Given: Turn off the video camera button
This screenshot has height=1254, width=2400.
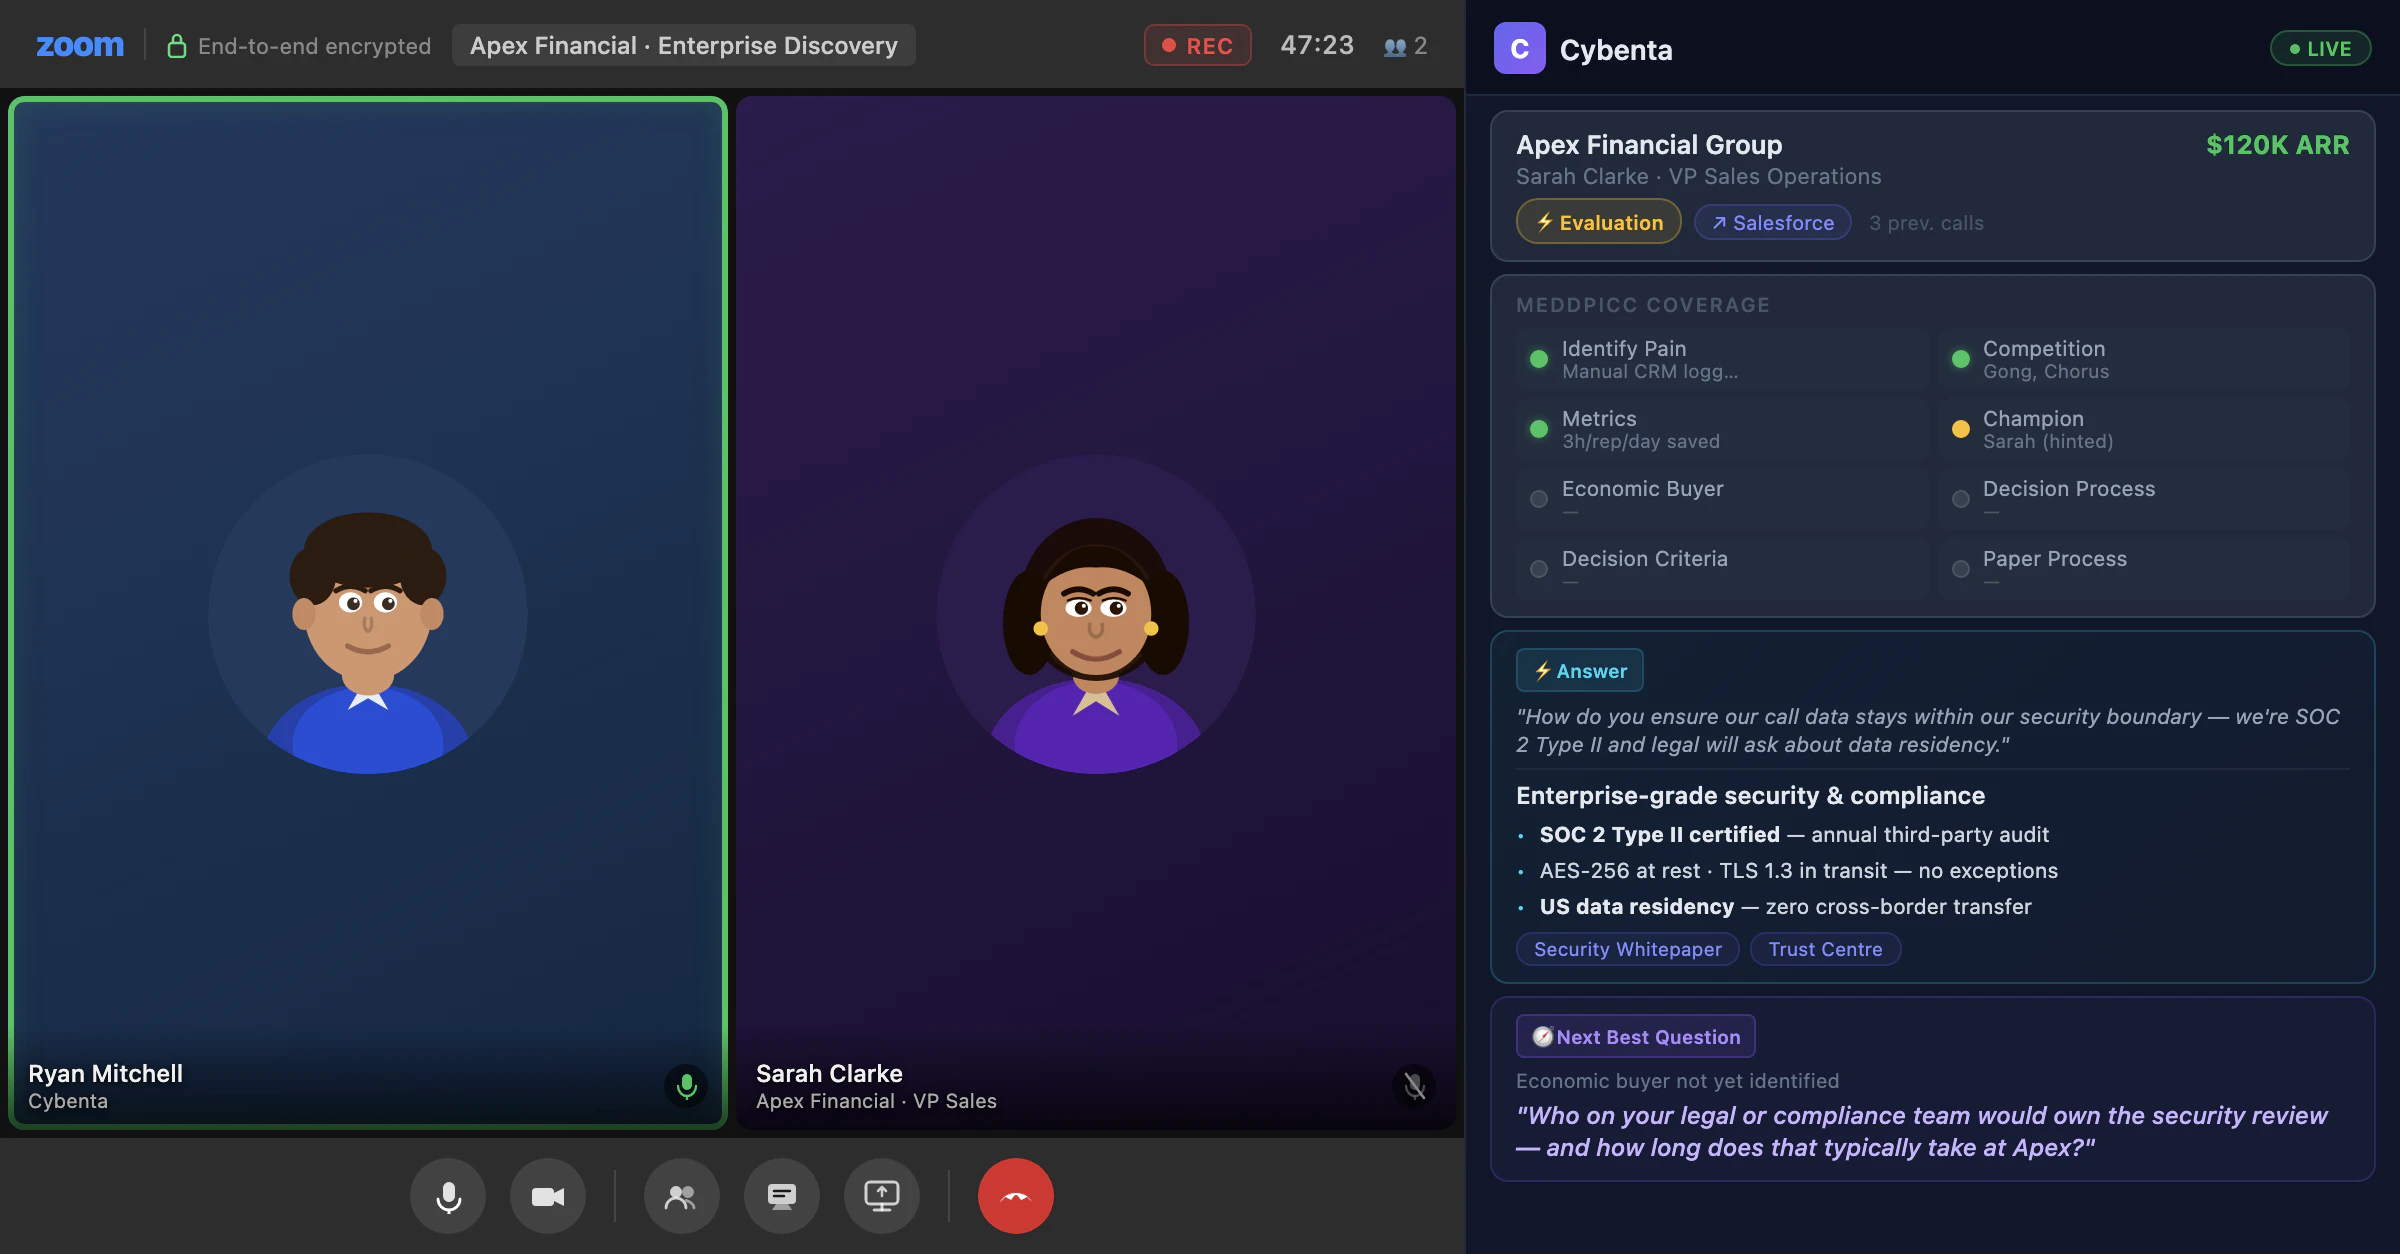Looking at the screenshot, I should pos(548,1196).
